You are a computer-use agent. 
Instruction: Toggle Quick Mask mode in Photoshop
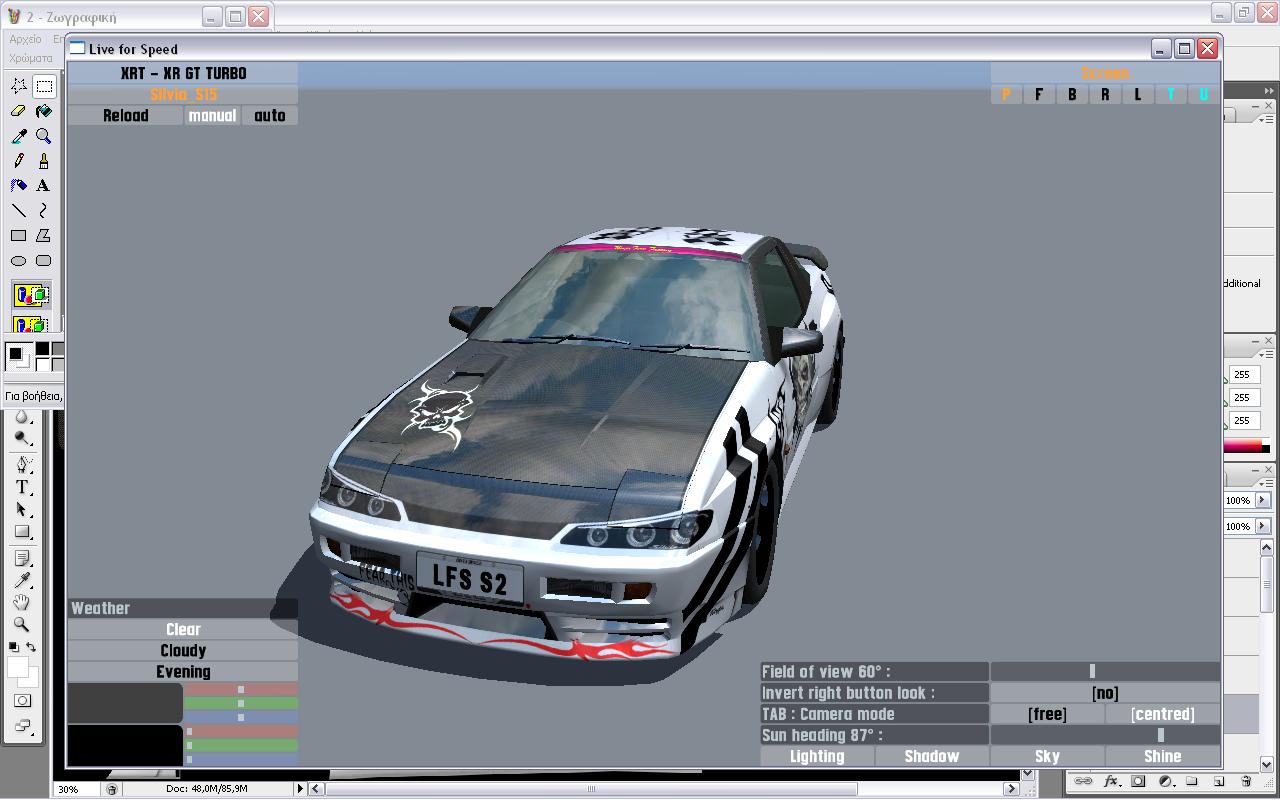22,702
